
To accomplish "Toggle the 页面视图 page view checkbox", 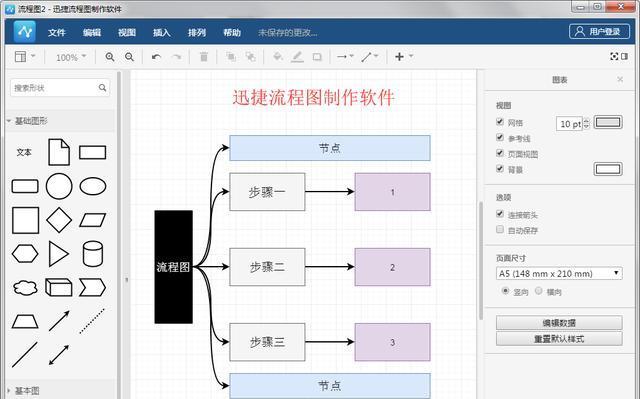I will pyautogui.click(x=500, y=153).
